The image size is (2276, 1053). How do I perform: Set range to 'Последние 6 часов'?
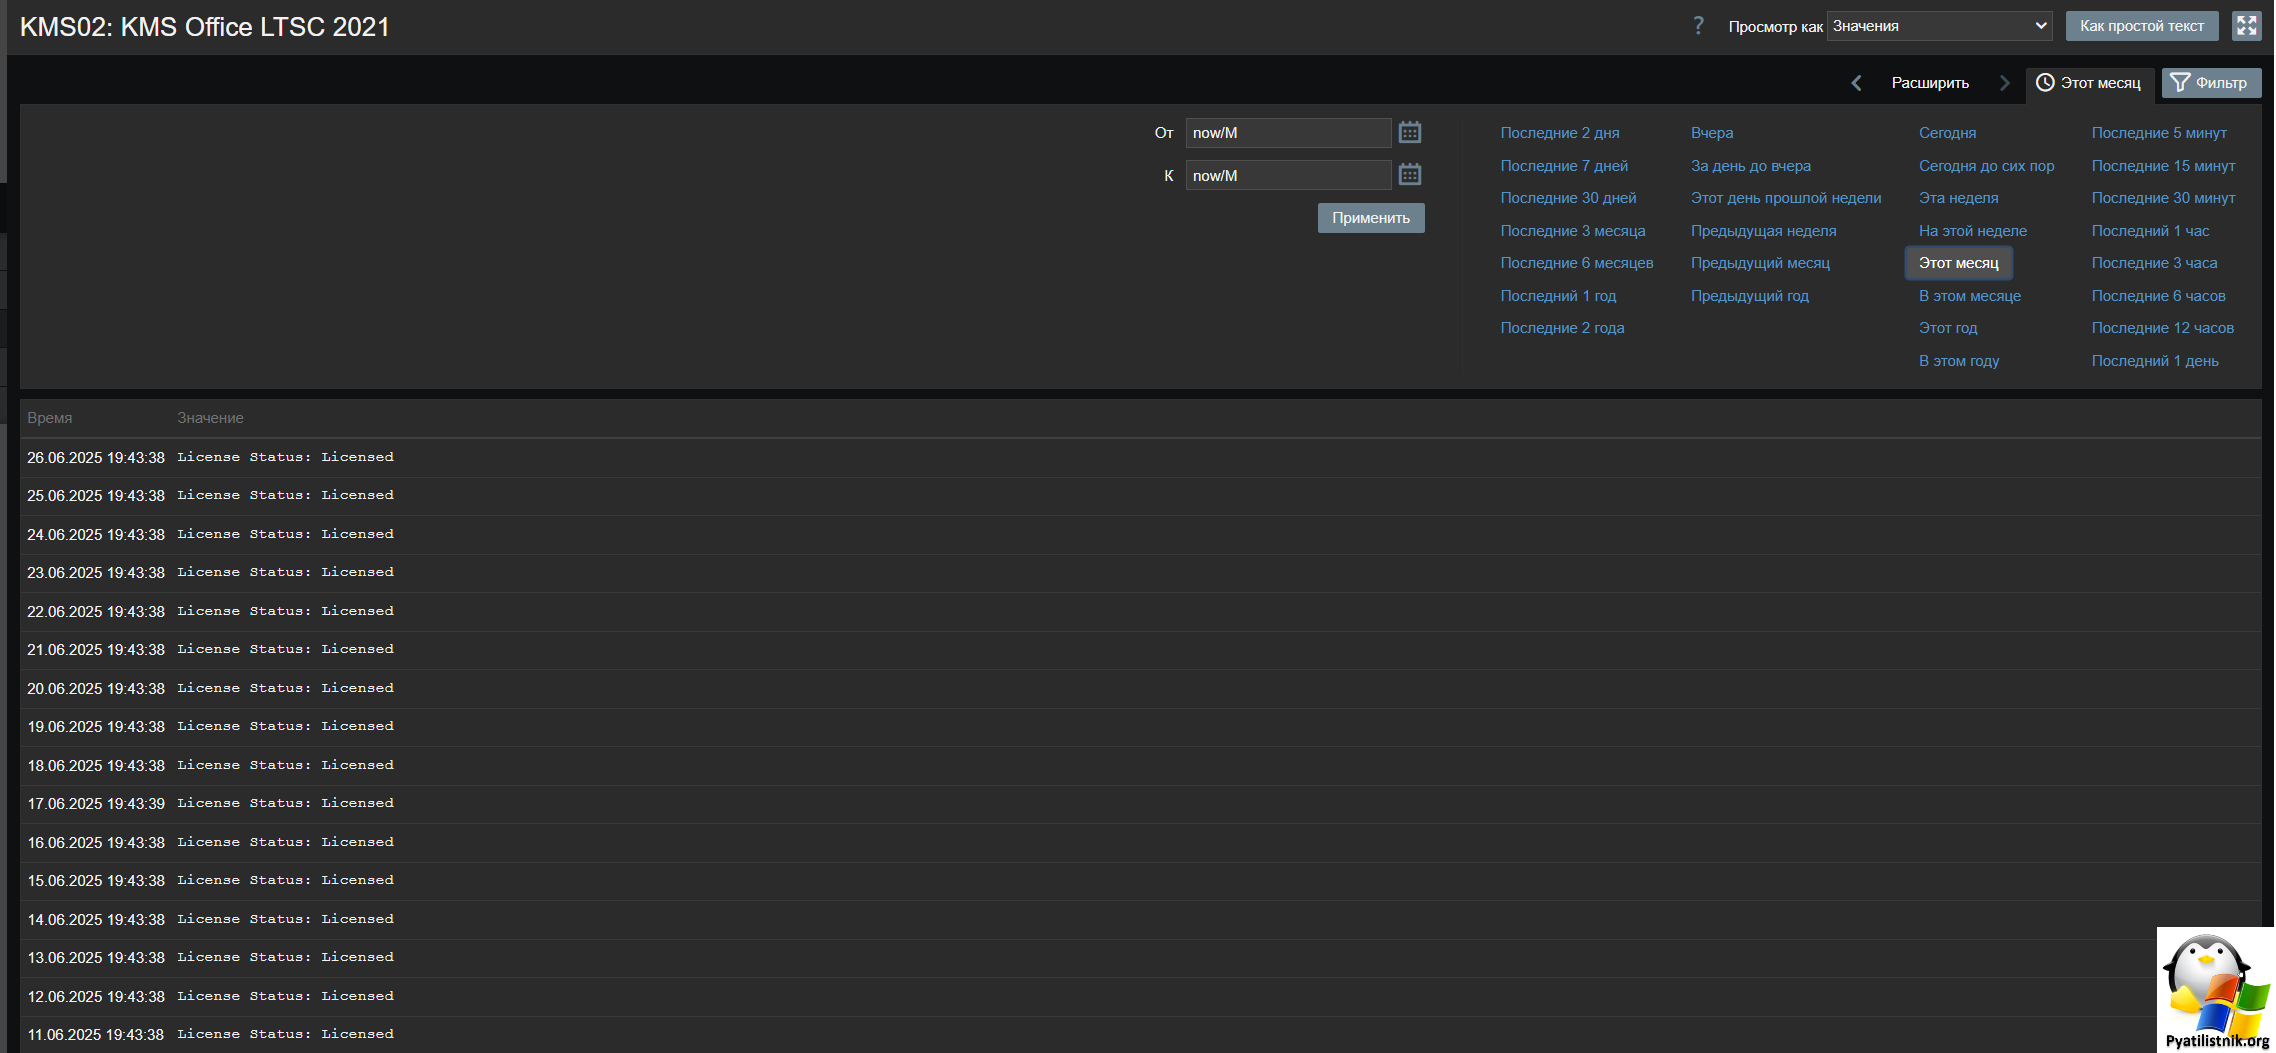click(x=2158, y=296)
